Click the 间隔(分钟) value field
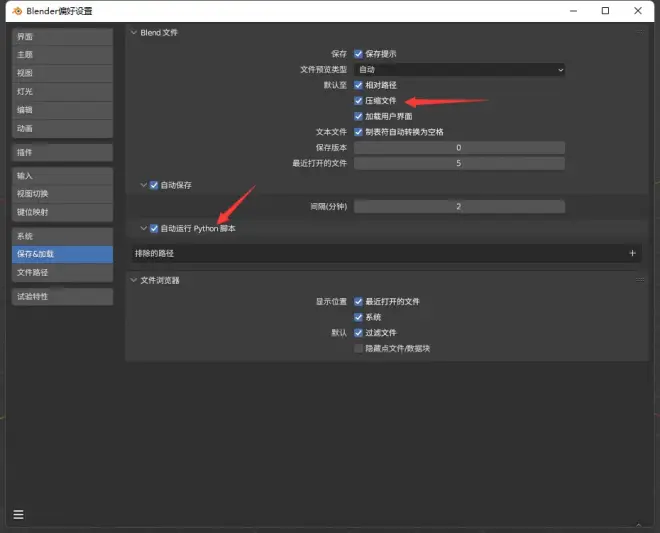This screenshot has height=533, width=660. (459, 207)
